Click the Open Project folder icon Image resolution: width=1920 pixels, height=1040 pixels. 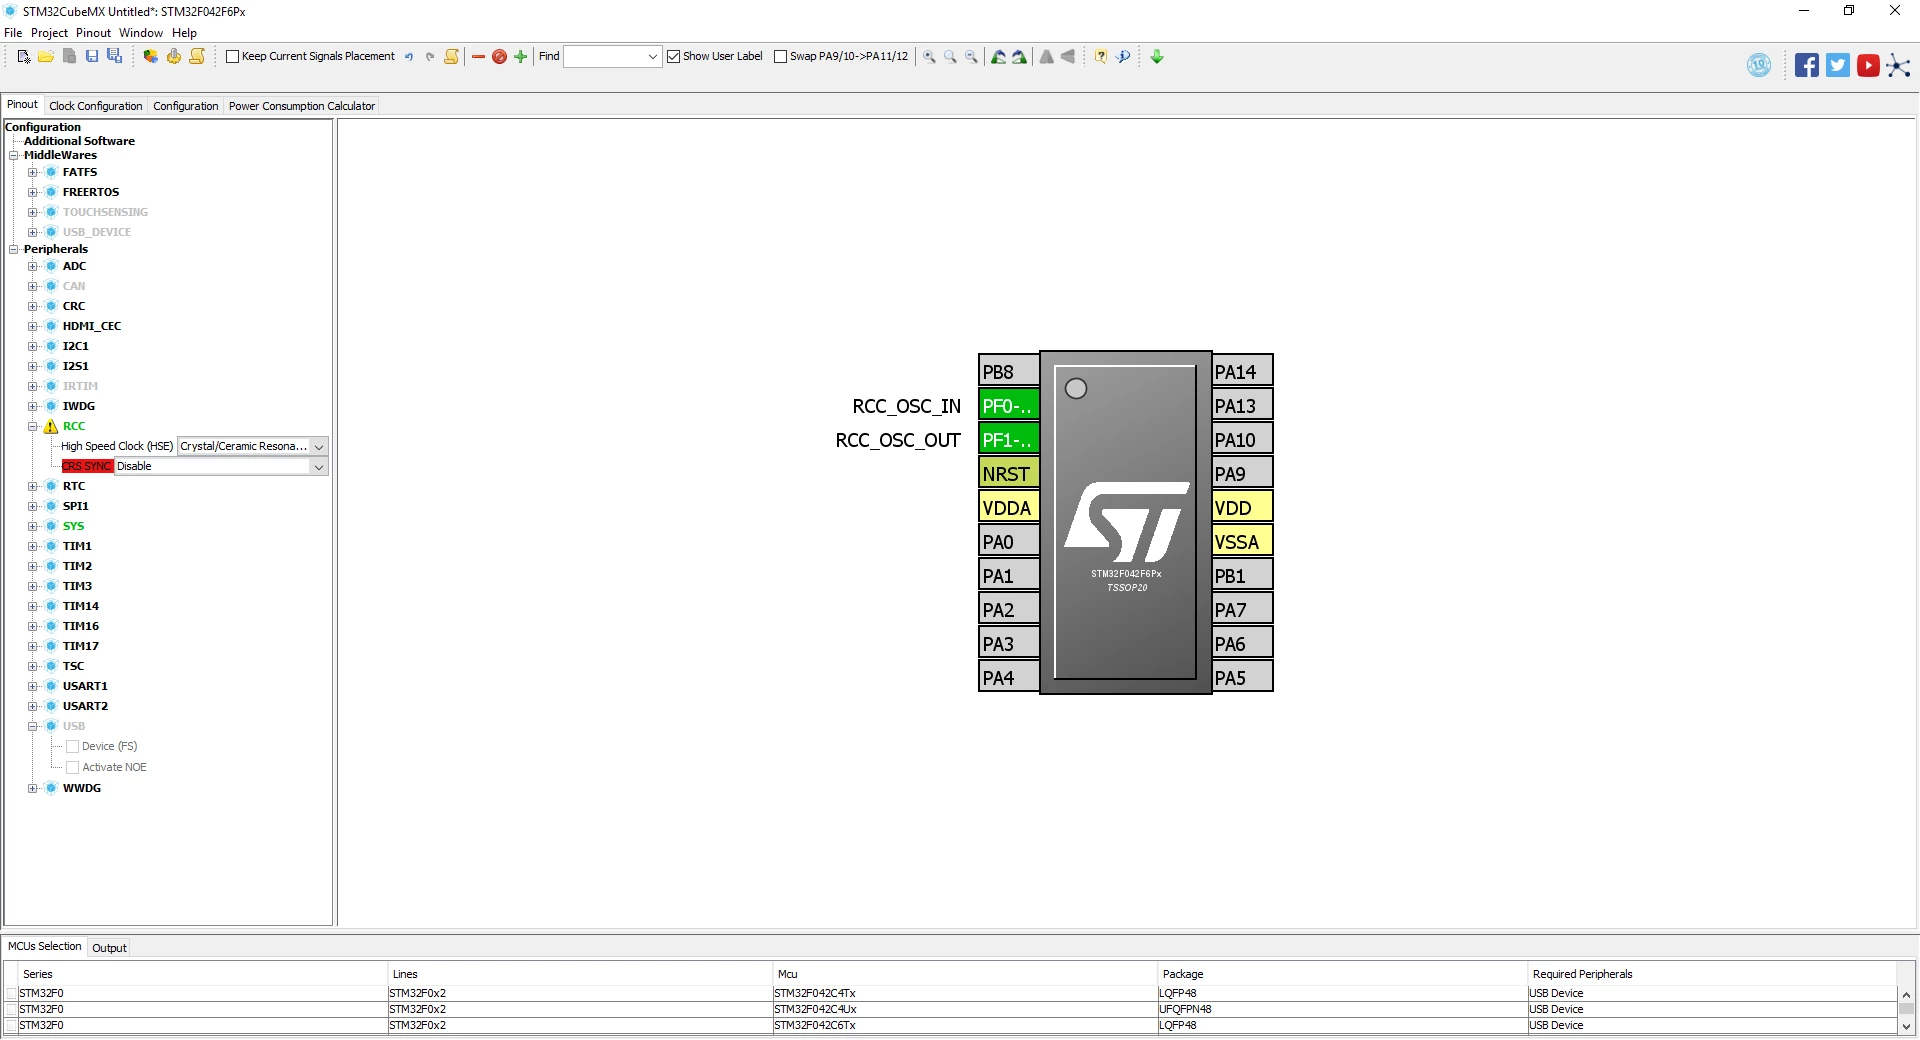(x=46, y=57)
